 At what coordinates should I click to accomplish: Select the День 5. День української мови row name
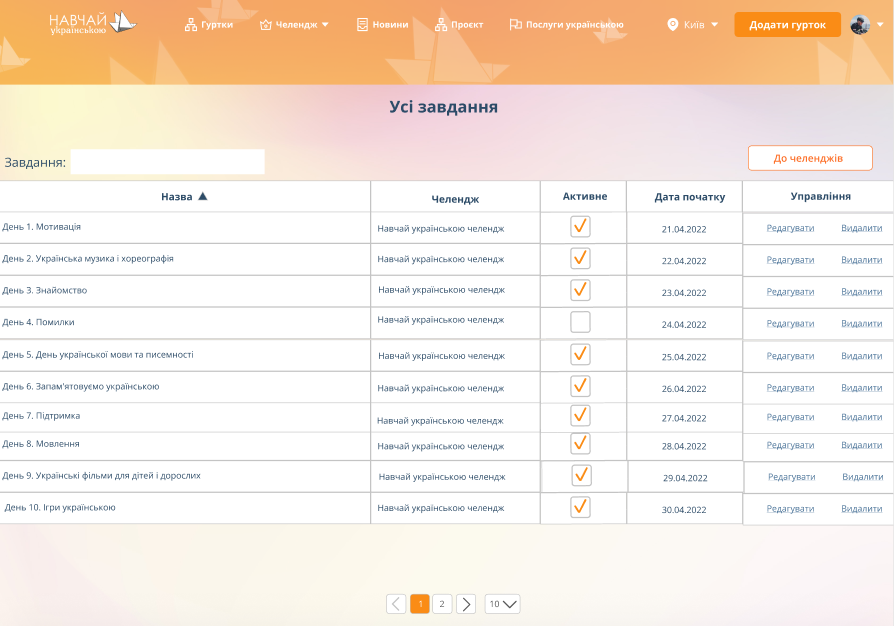click(x=97, y=355)
